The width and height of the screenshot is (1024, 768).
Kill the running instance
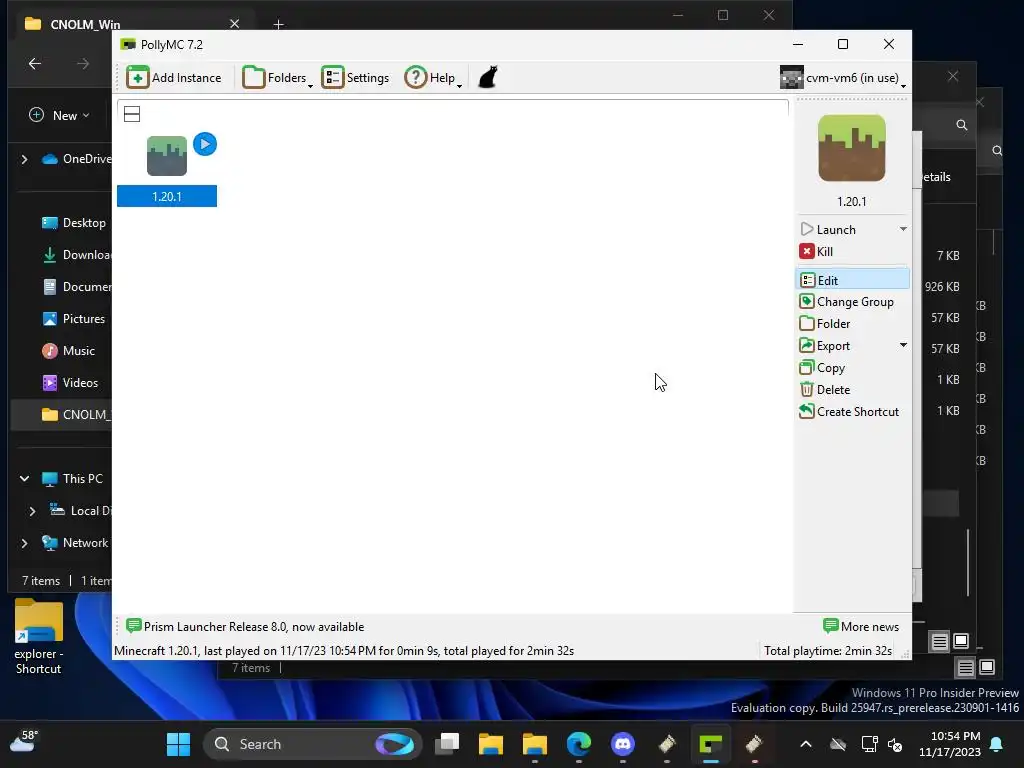coord(816,251)
